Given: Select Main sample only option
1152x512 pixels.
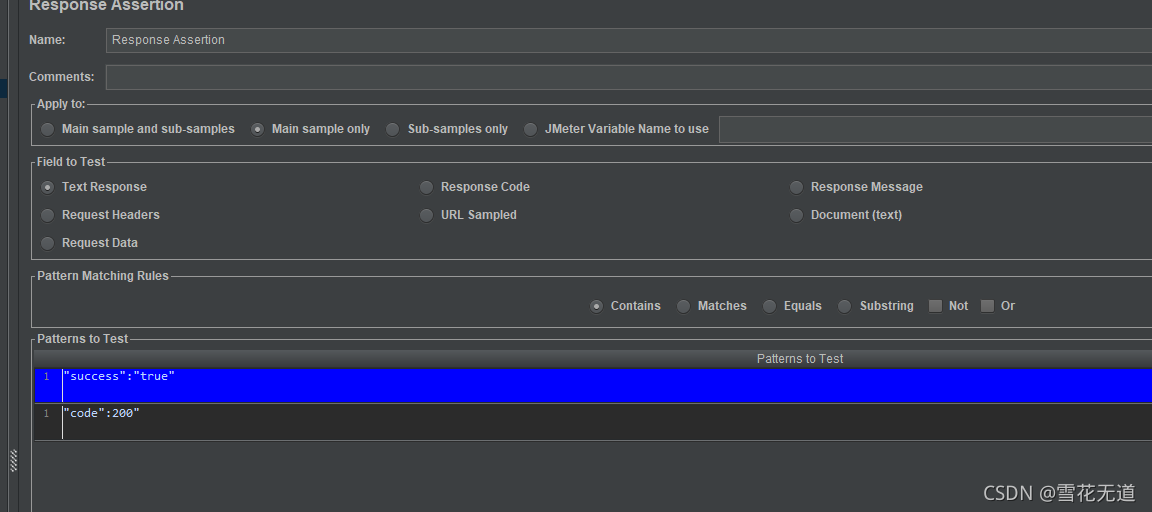Looking at the screenshot, I should [x=257, y=129].
